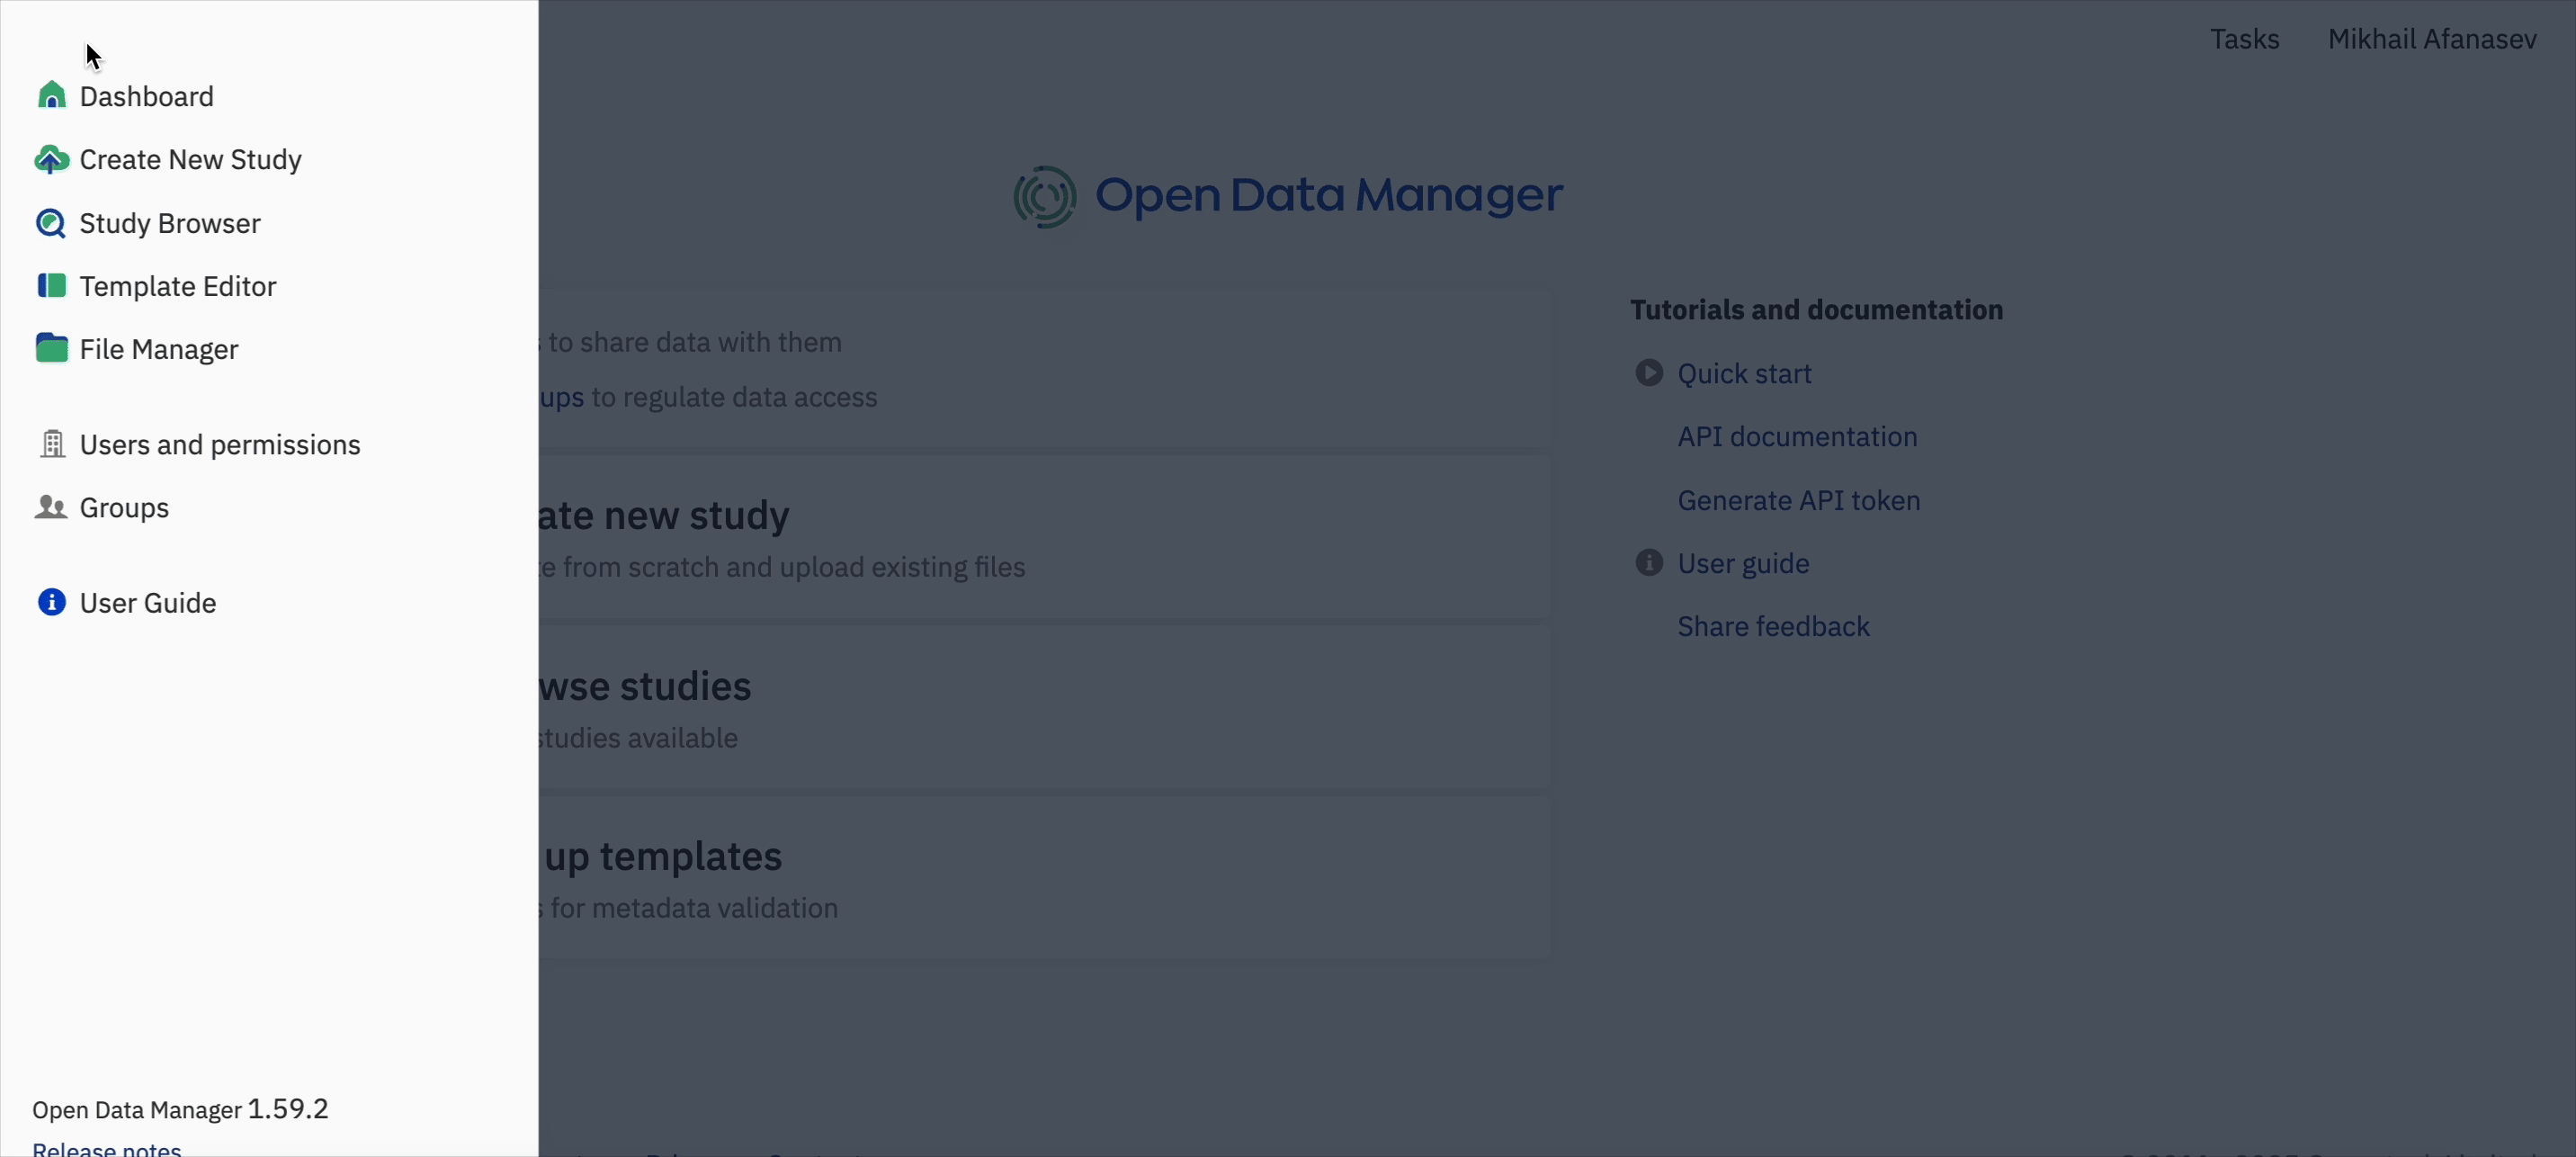
Task: Select Create New Study in the sidebar
Action: [191, 160]
